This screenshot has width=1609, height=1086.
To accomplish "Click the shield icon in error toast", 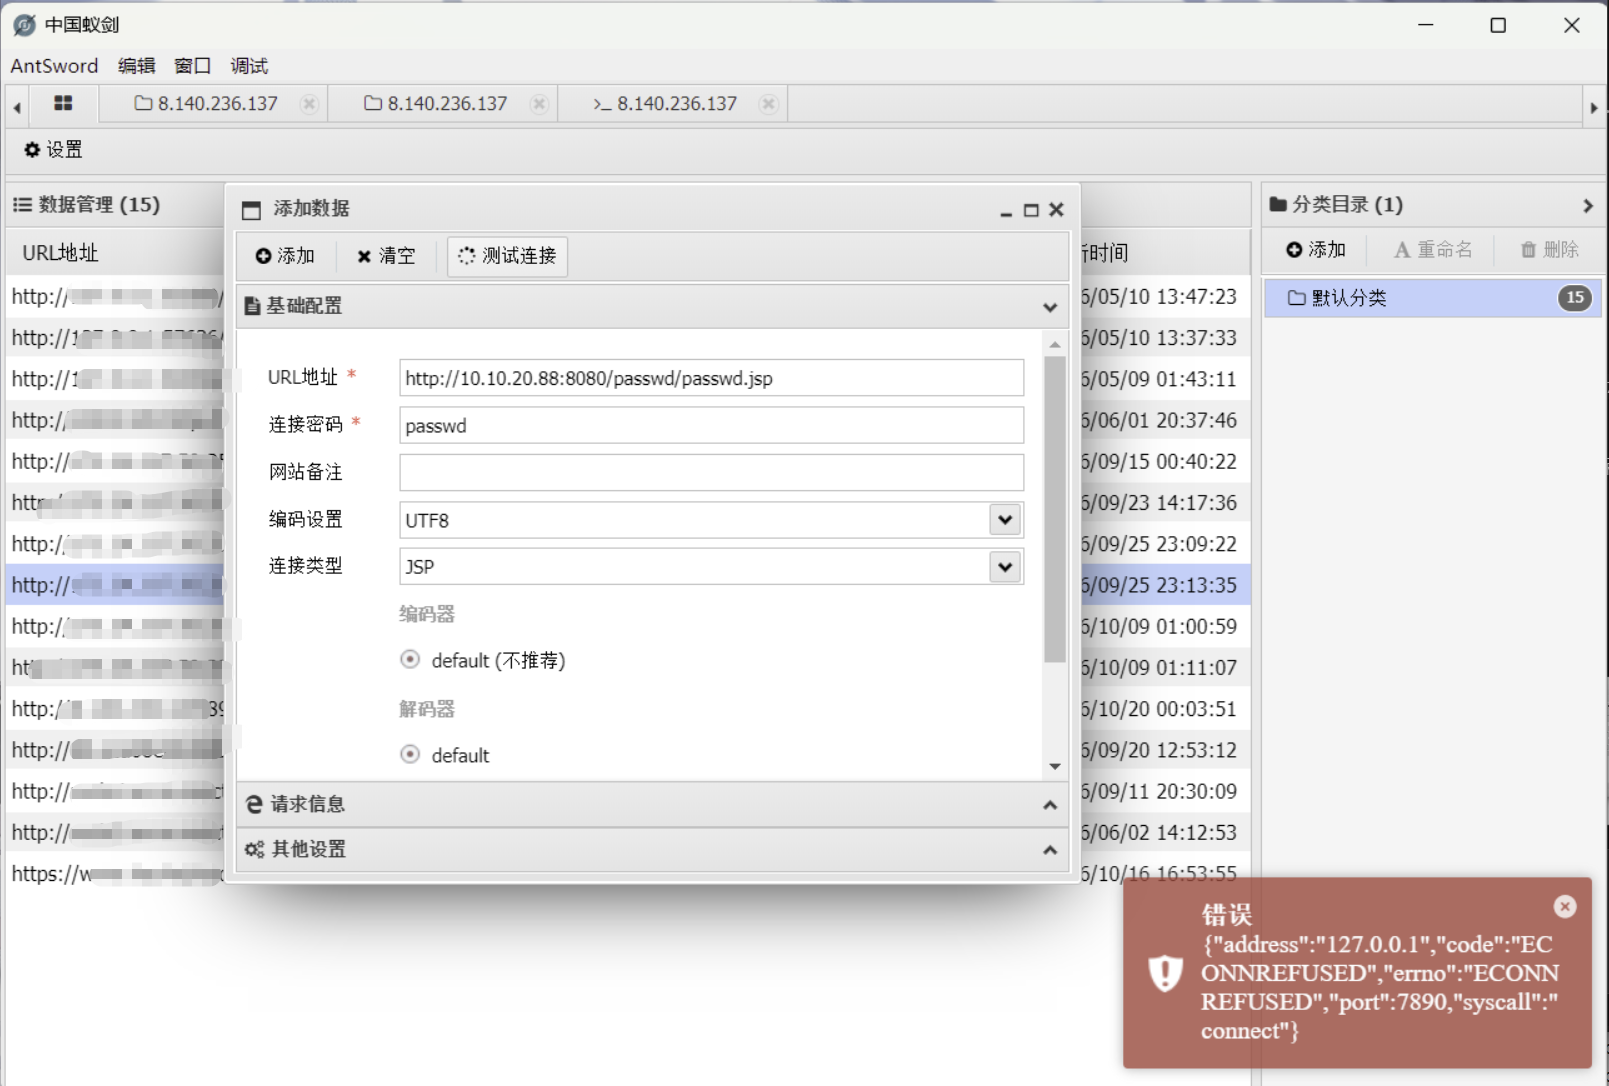I will [1165, 973].
